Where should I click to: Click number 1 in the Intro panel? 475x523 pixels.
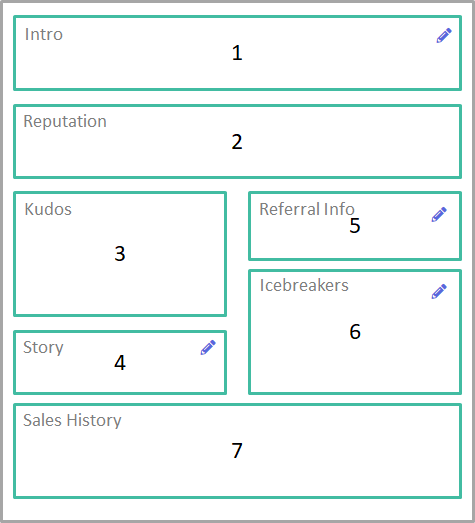point(237,53)
